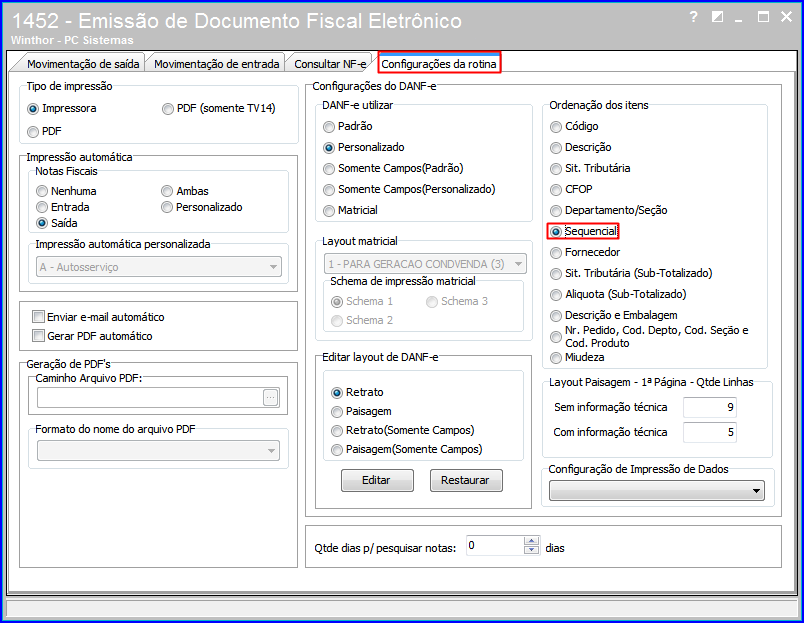This screenshot has width=804, height=623.
Task: Click the help question mark icon
Action: pos(693,17)
